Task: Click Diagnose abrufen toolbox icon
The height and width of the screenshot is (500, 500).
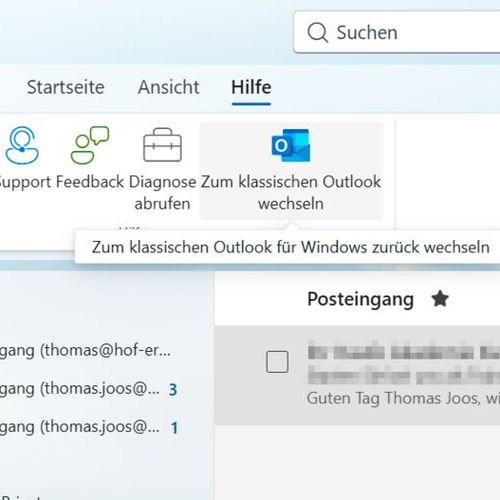Action: [x=162, y=145]
